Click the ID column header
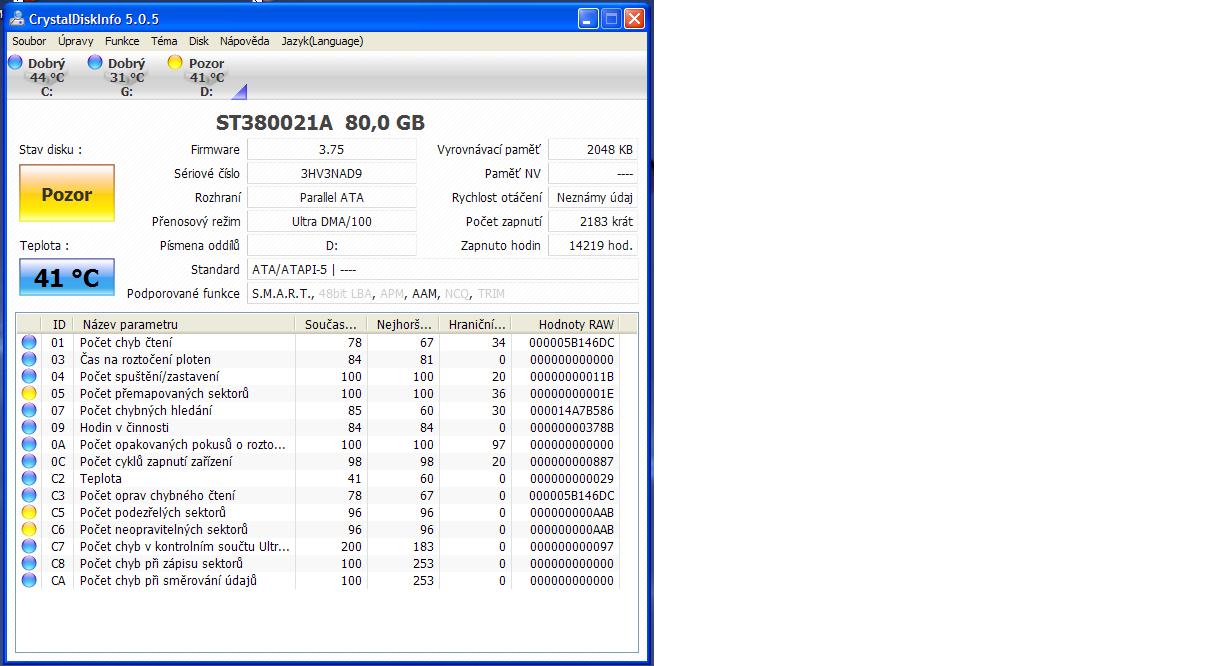 pos(58,324)
